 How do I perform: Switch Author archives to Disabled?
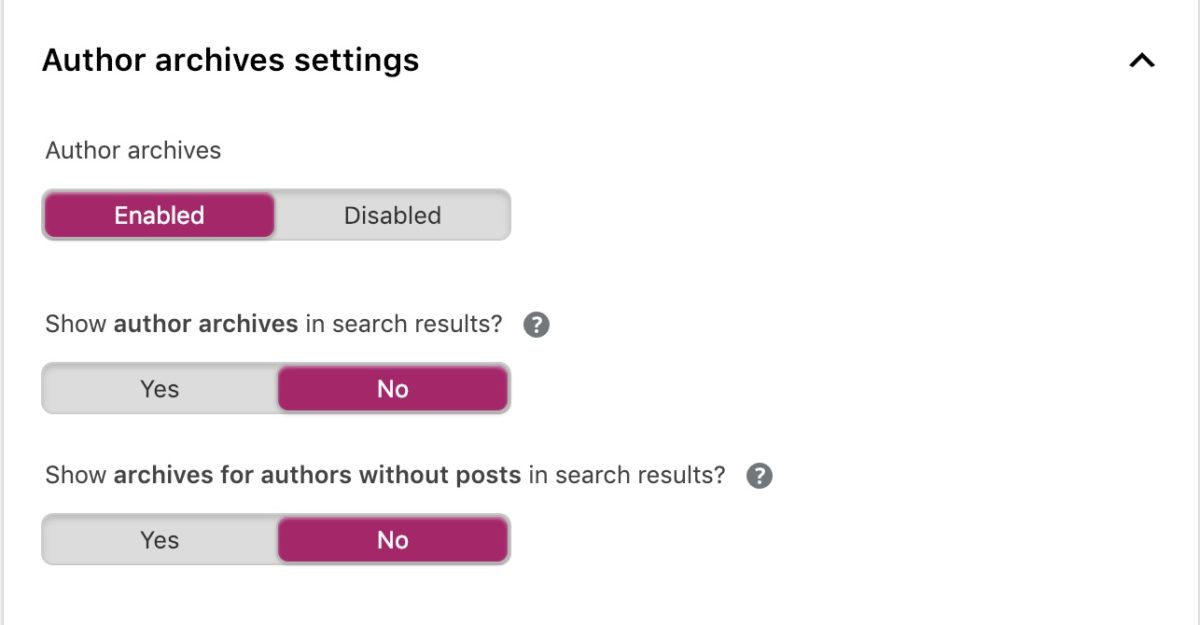point(392,215)
